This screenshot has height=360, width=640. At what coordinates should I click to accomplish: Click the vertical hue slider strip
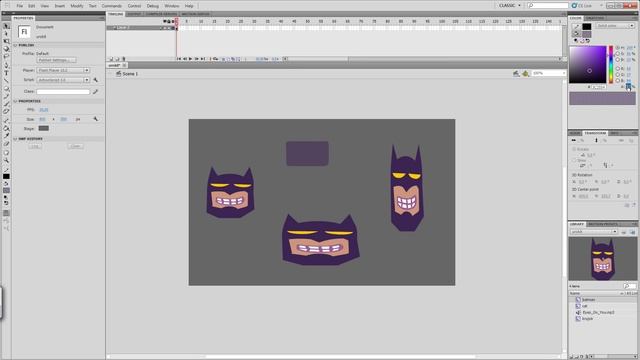pyautogui.click(x=611, y=64)
